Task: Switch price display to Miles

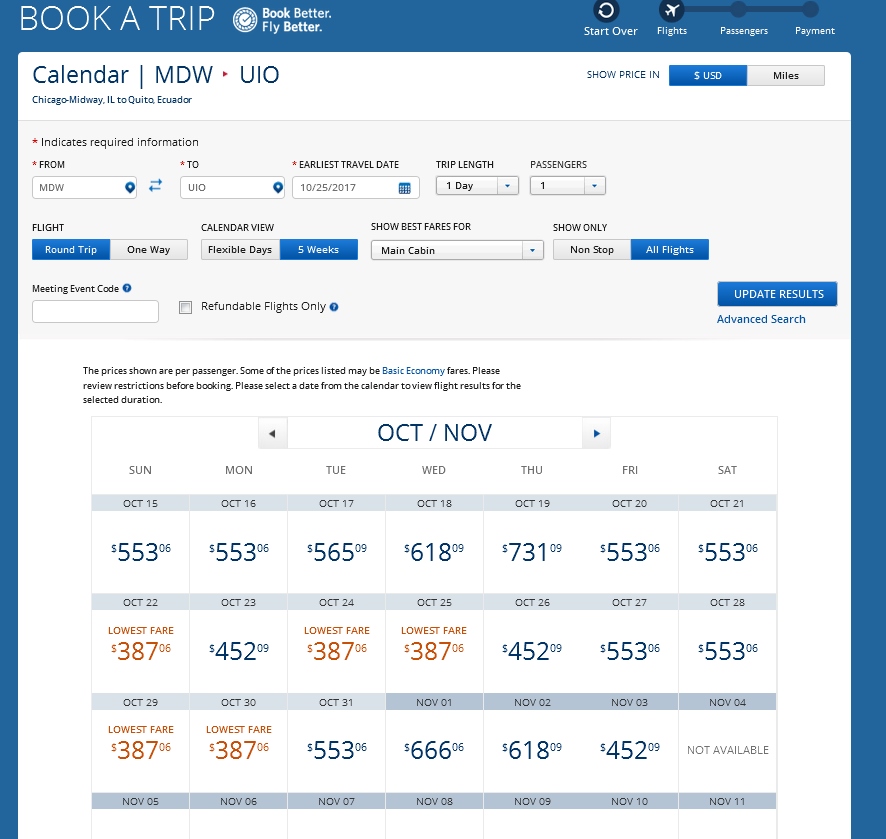Action: pyautogui.click(x=786, y=76)
